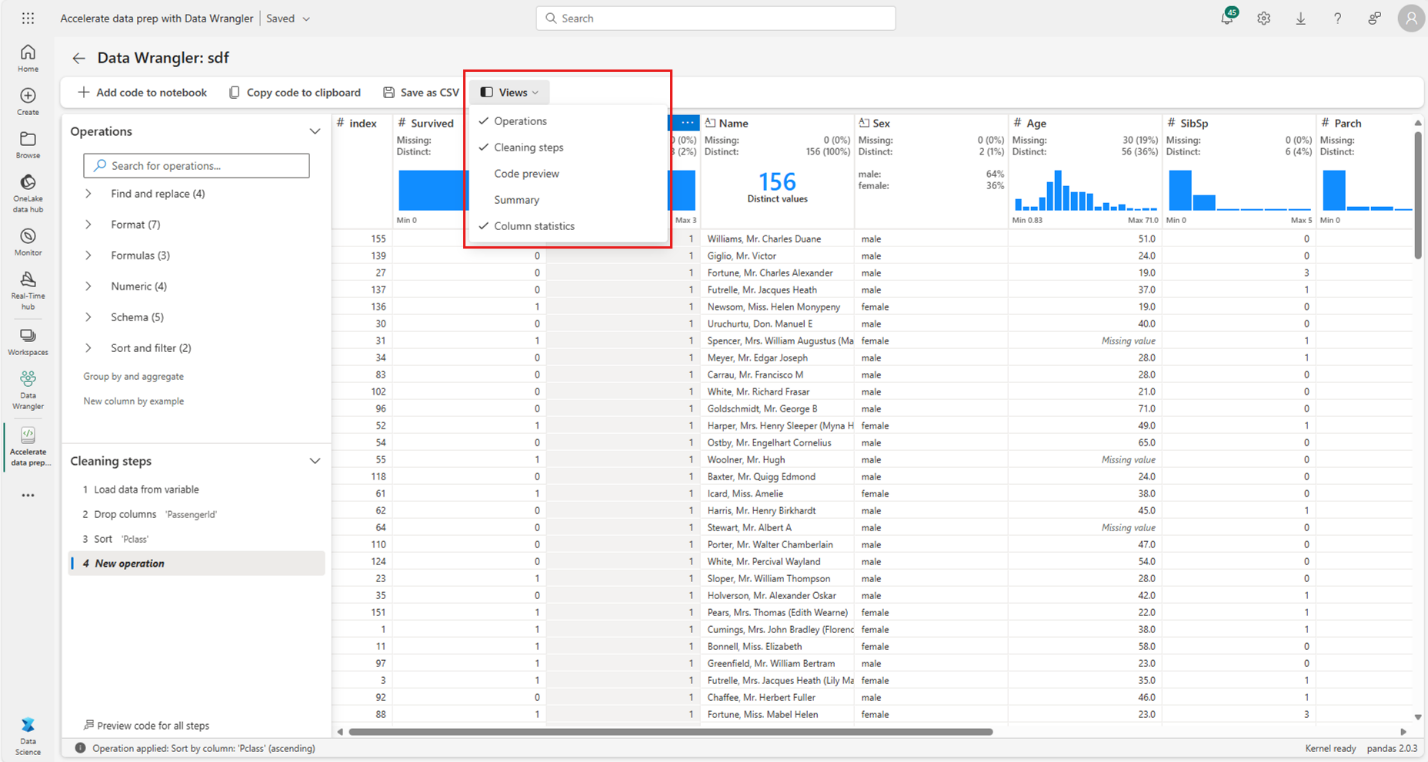Click the Search for operations field
The height and width of the screenshot is (762, 1428).
tap(196, 165)
